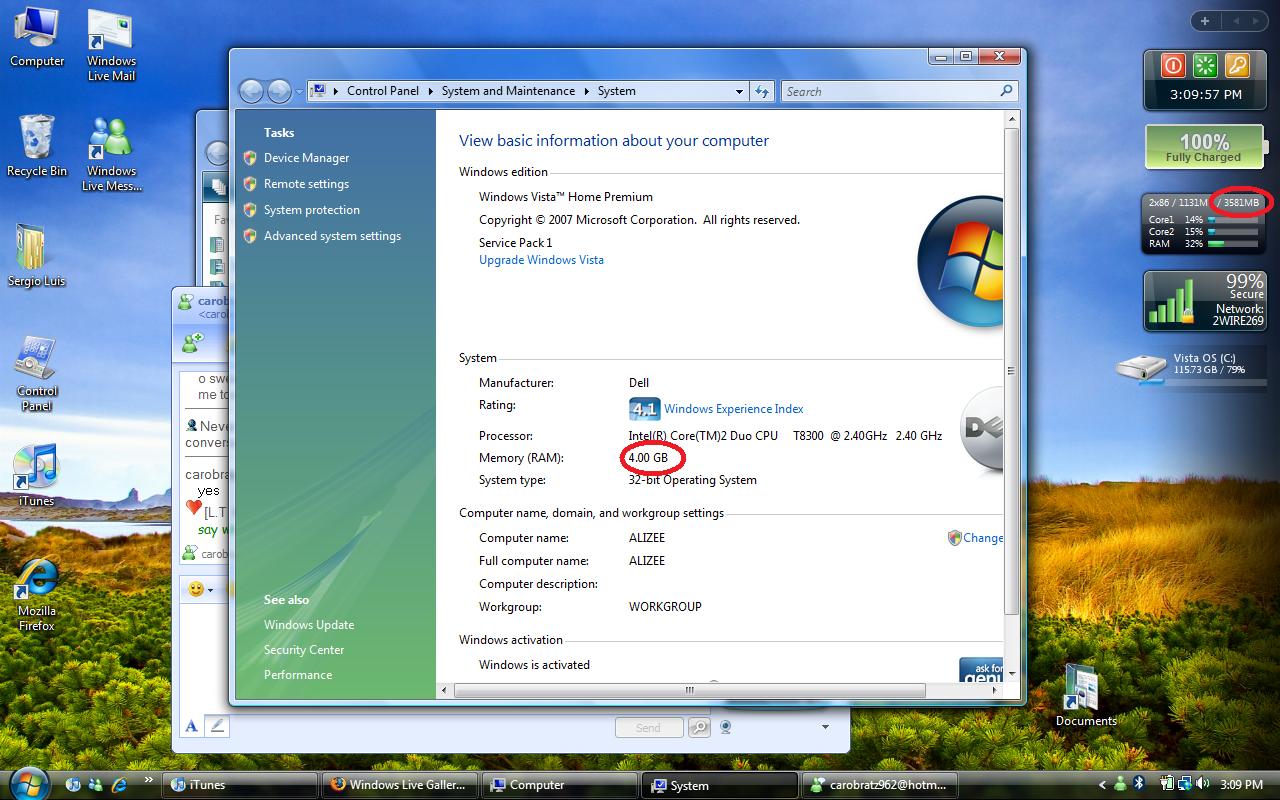
Task: Click the sidebar previous gadgets arrow
Action: click(x=1235, y=21)
